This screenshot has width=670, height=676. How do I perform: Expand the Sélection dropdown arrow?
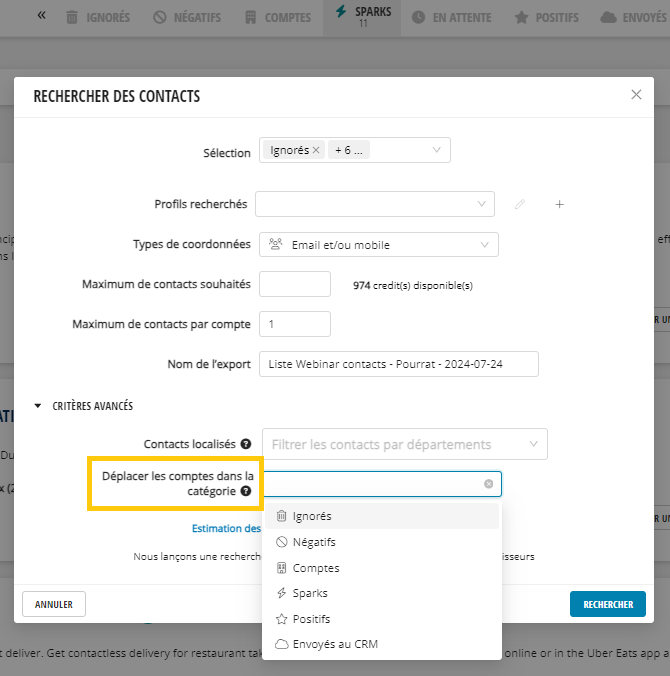pos(436,150)
